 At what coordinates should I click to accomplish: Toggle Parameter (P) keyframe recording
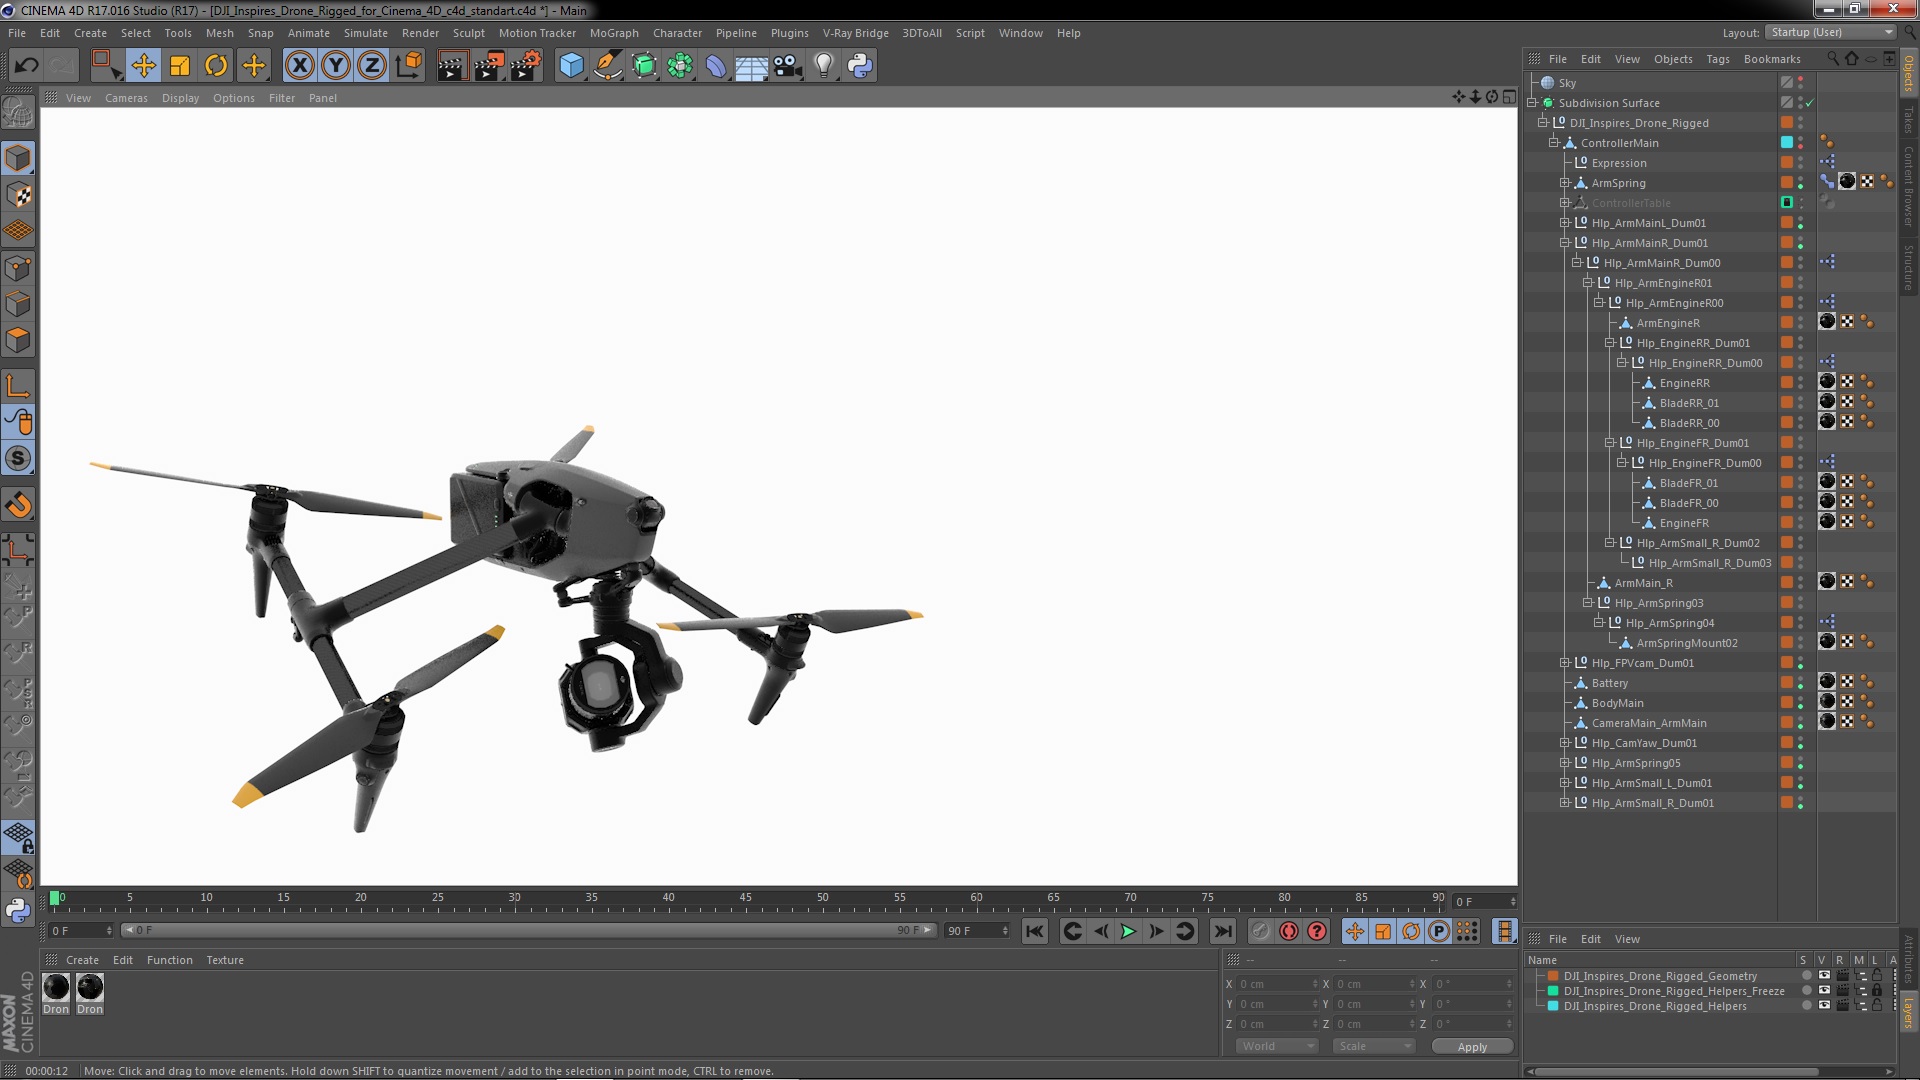tap(1439, 931)
